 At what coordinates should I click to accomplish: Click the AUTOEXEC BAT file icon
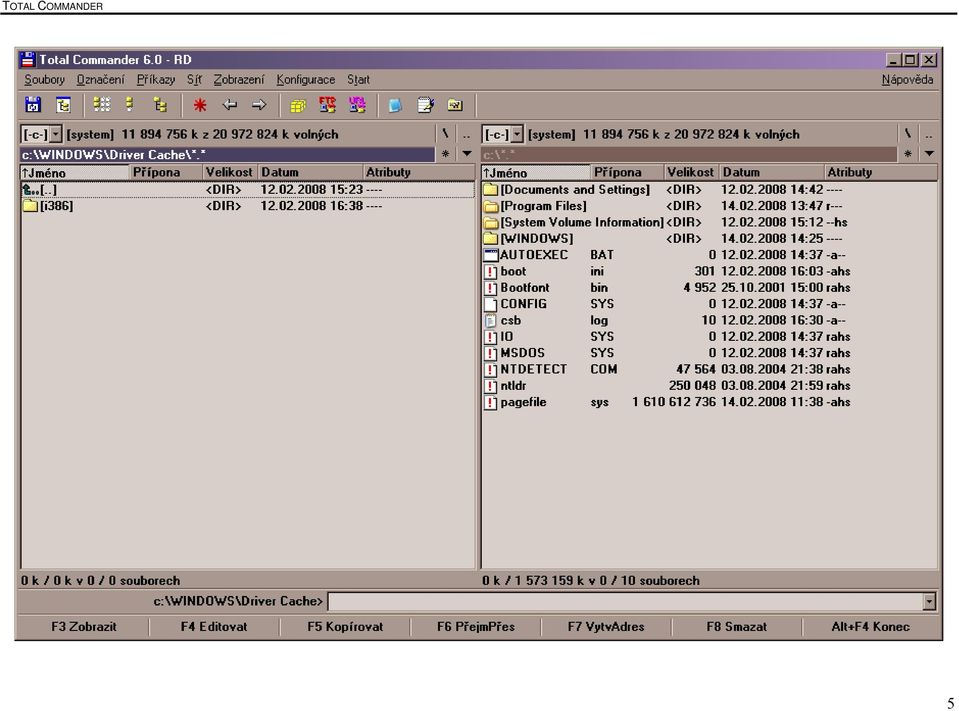[x=491, y=255]
